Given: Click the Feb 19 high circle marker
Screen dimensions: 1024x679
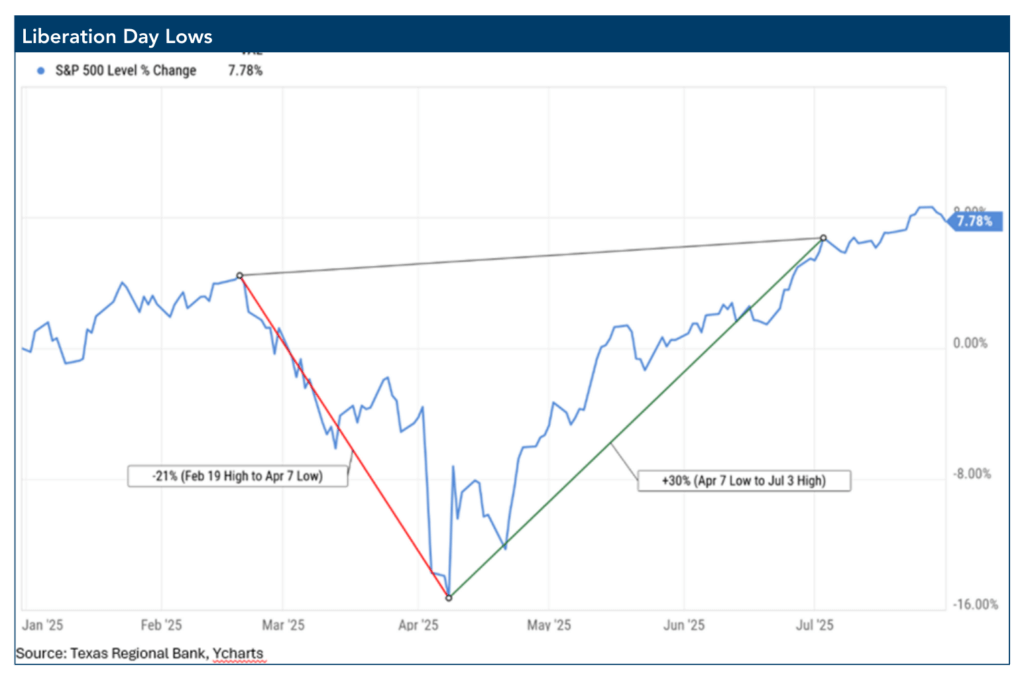Looking at the screenshot, I should 240,275.
